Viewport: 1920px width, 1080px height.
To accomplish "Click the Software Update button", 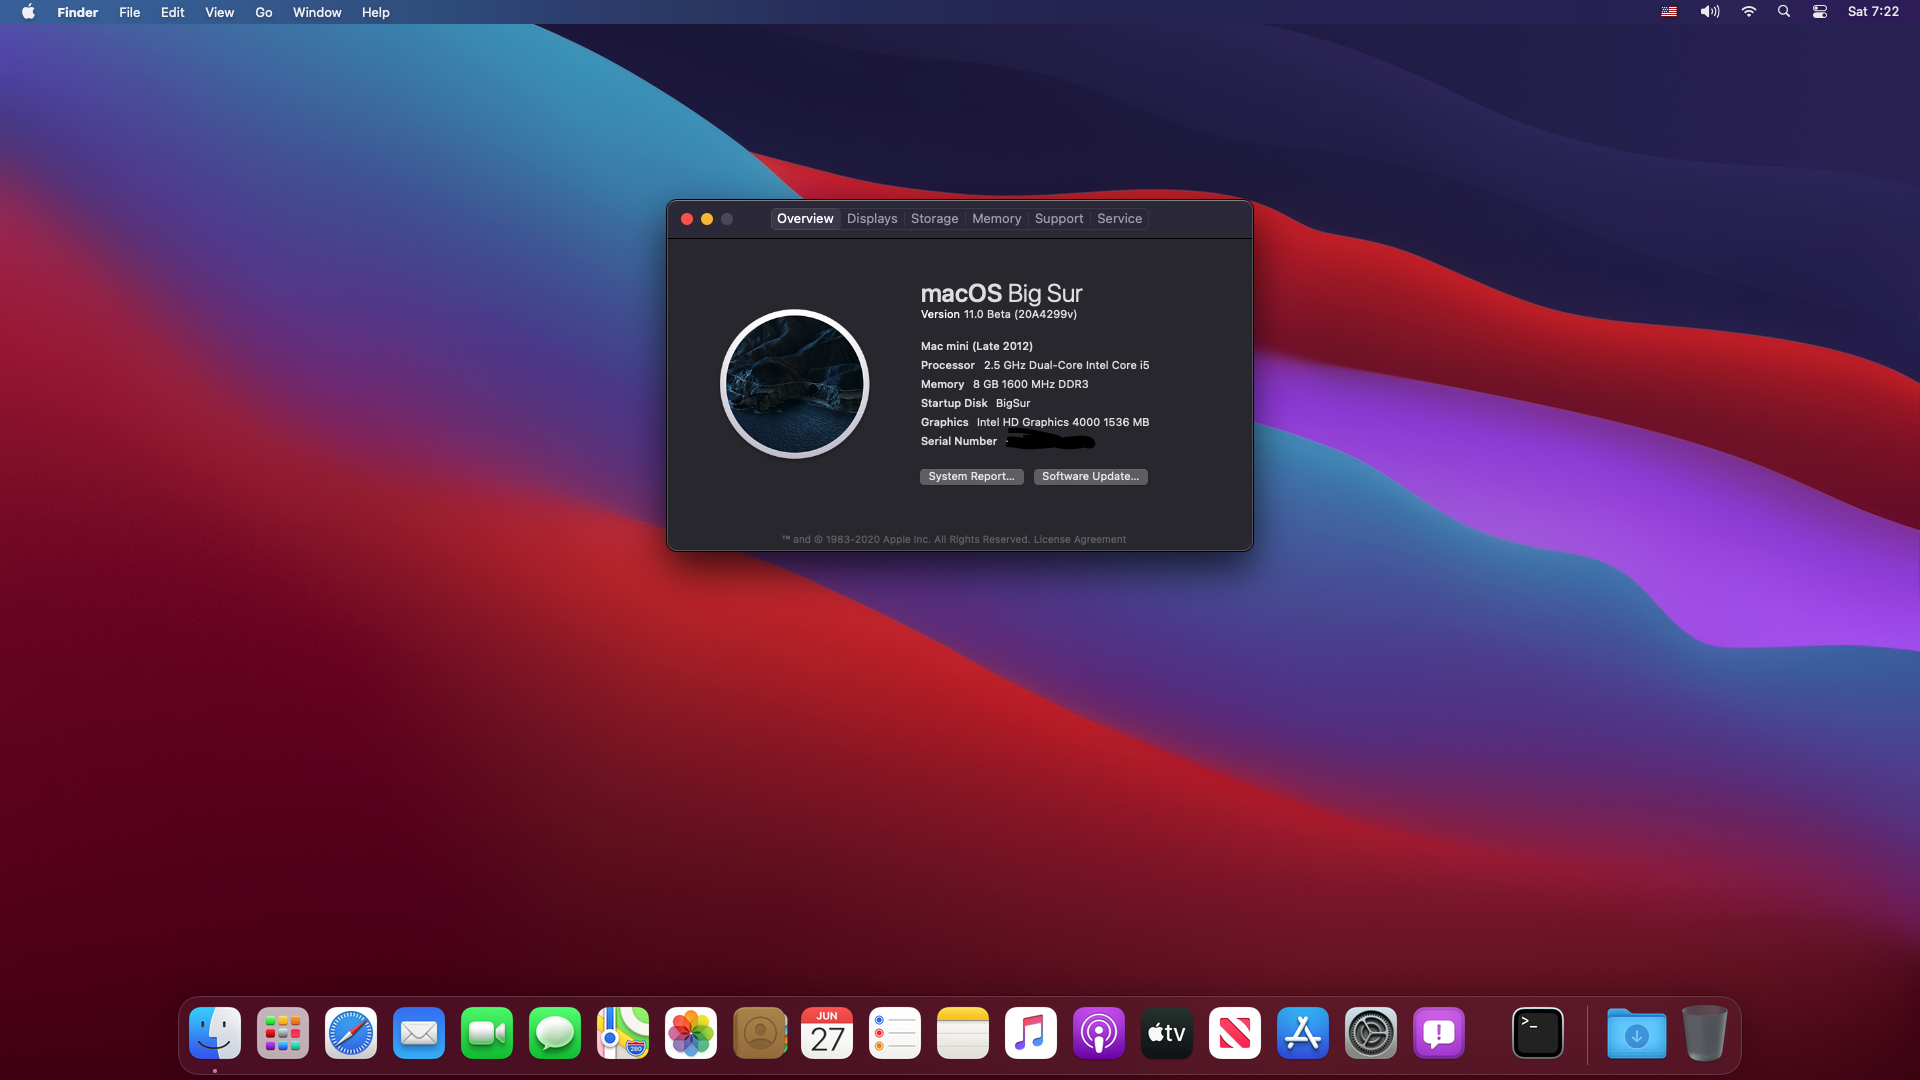I will pos(1090,477).
